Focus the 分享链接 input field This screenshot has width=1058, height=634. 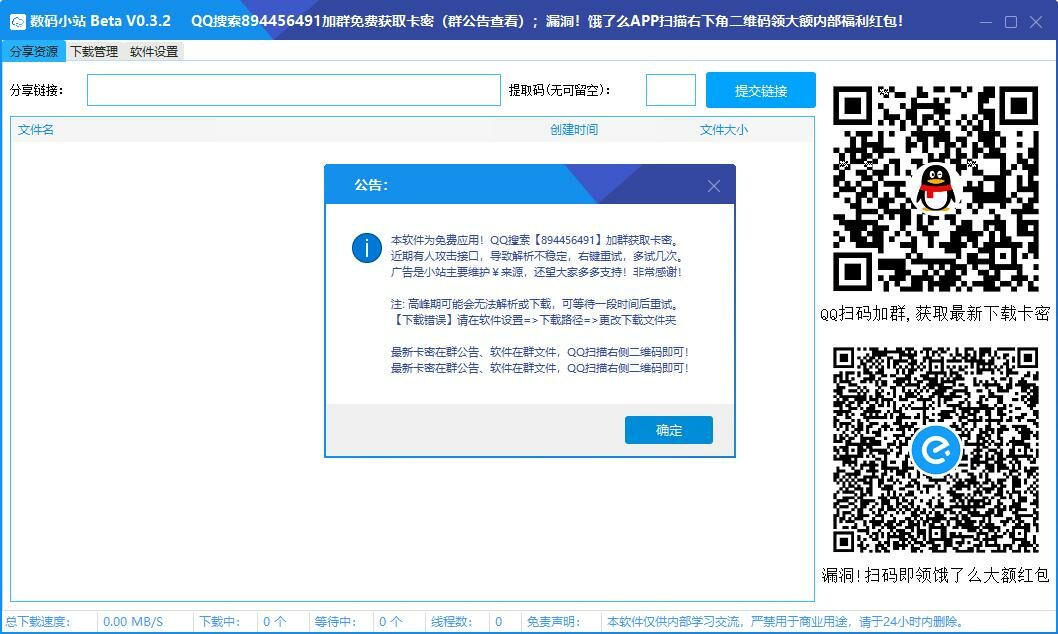click(293, 90)
